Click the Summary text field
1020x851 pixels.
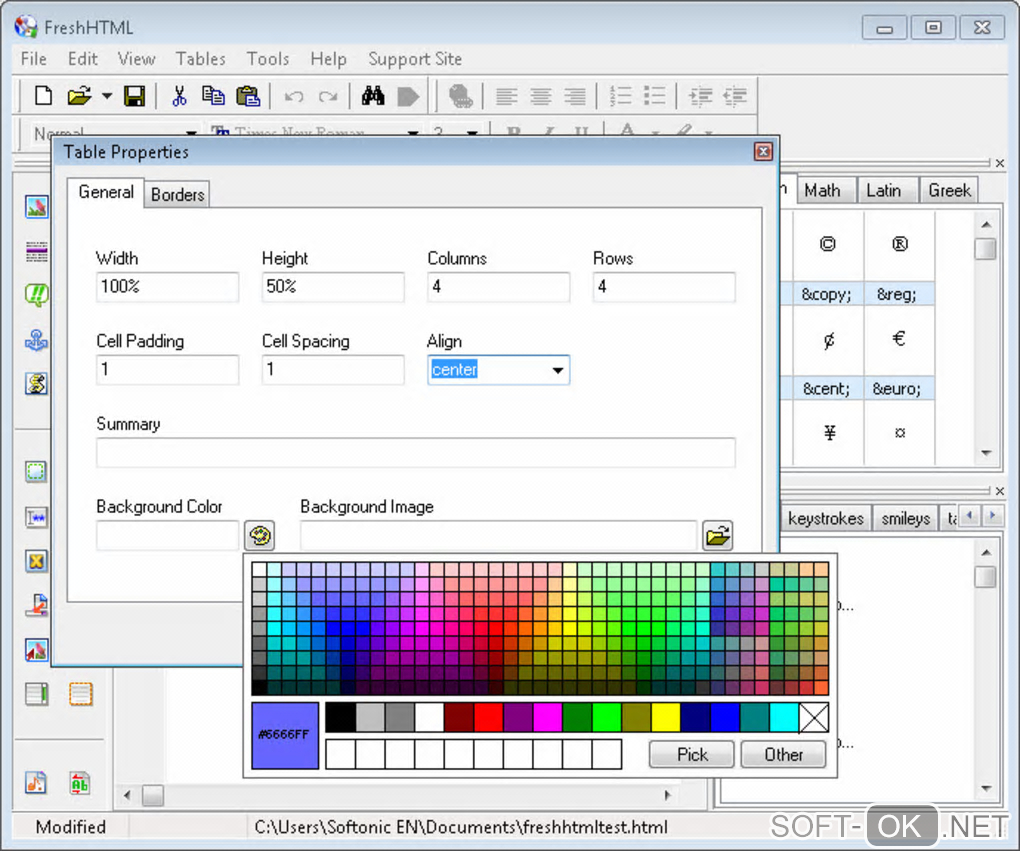click(415, 453)
